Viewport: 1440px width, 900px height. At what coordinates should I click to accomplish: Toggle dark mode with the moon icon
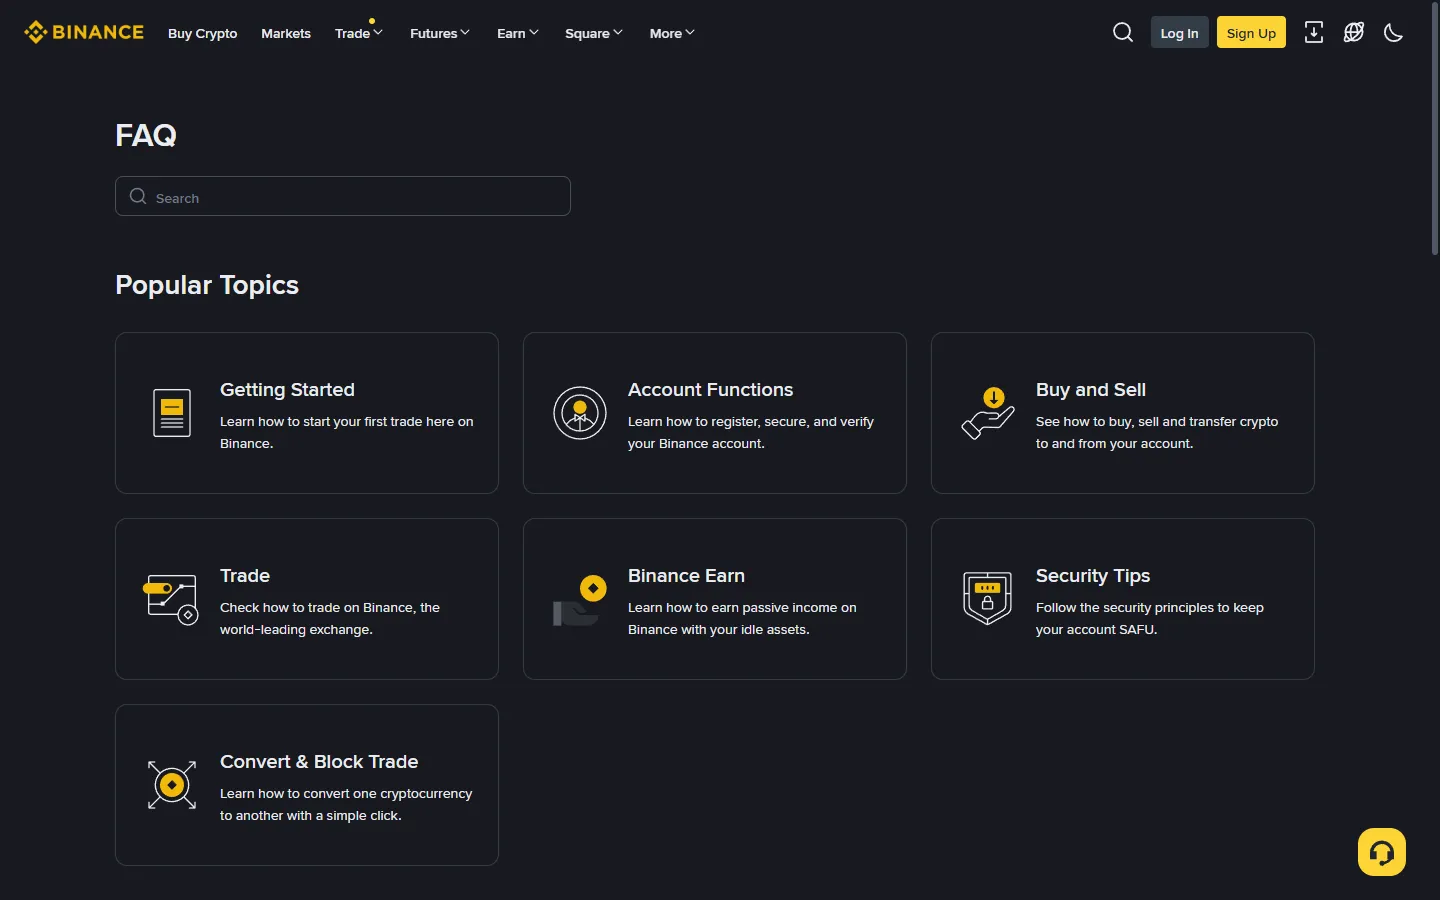click(1393, 33)
